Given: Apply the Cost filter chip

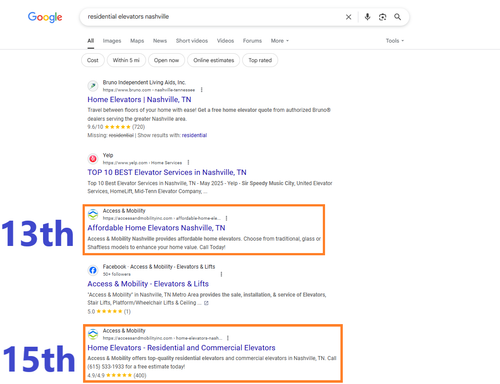Looking at the screenshot, I should tap(93, 60).
